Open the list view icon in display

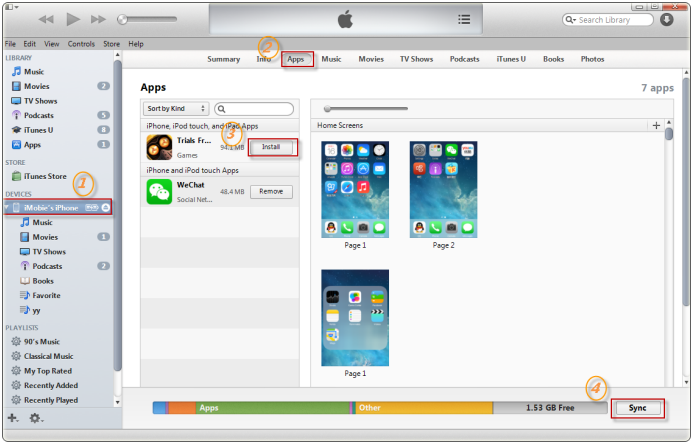tap(464, 19)
